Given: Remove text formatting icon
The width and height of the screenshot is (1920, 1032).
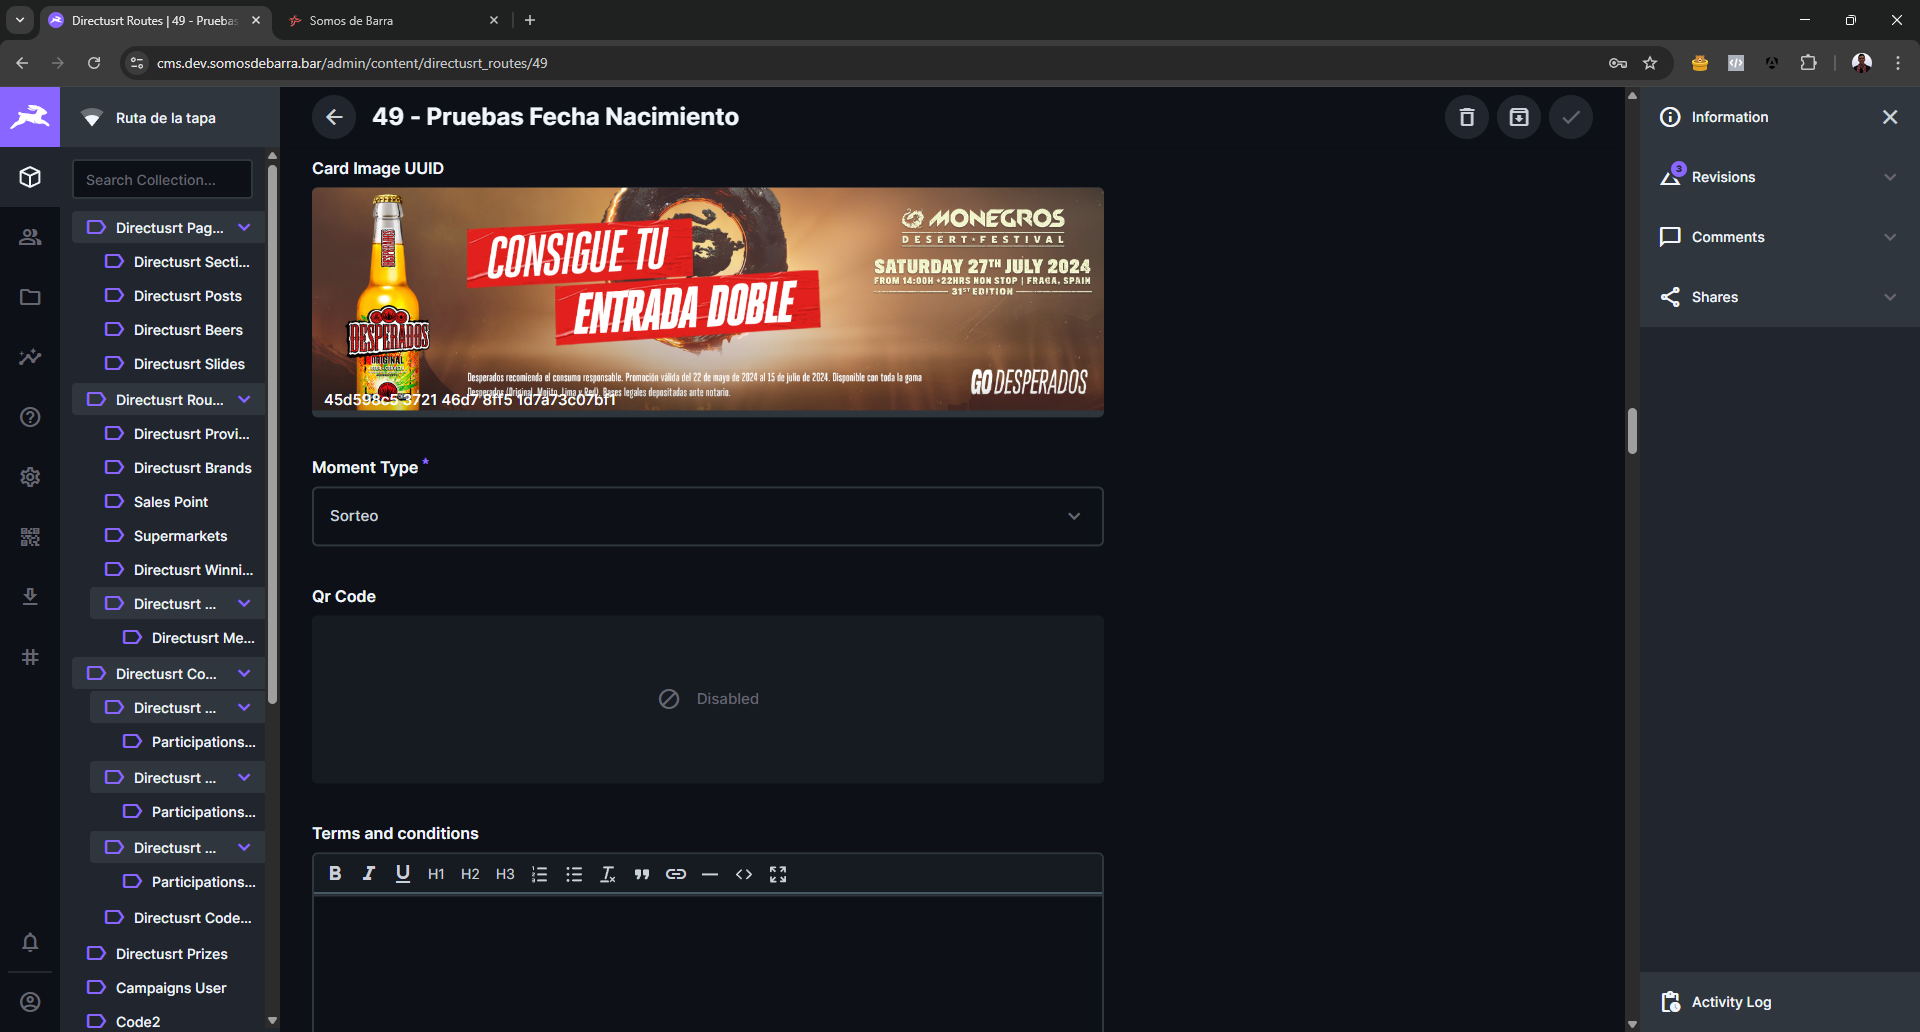Looking at the screenshot, I should click(x=608, y=874).
